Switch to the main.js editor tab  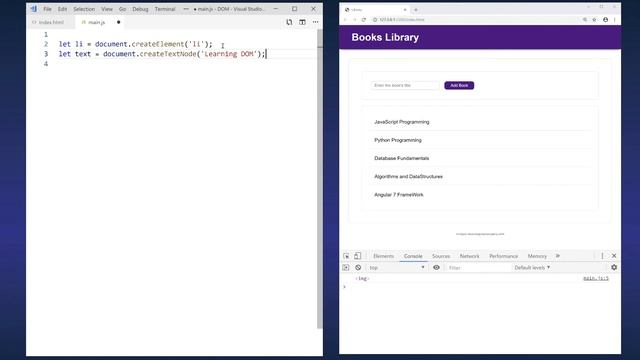(x=97, y=22)
